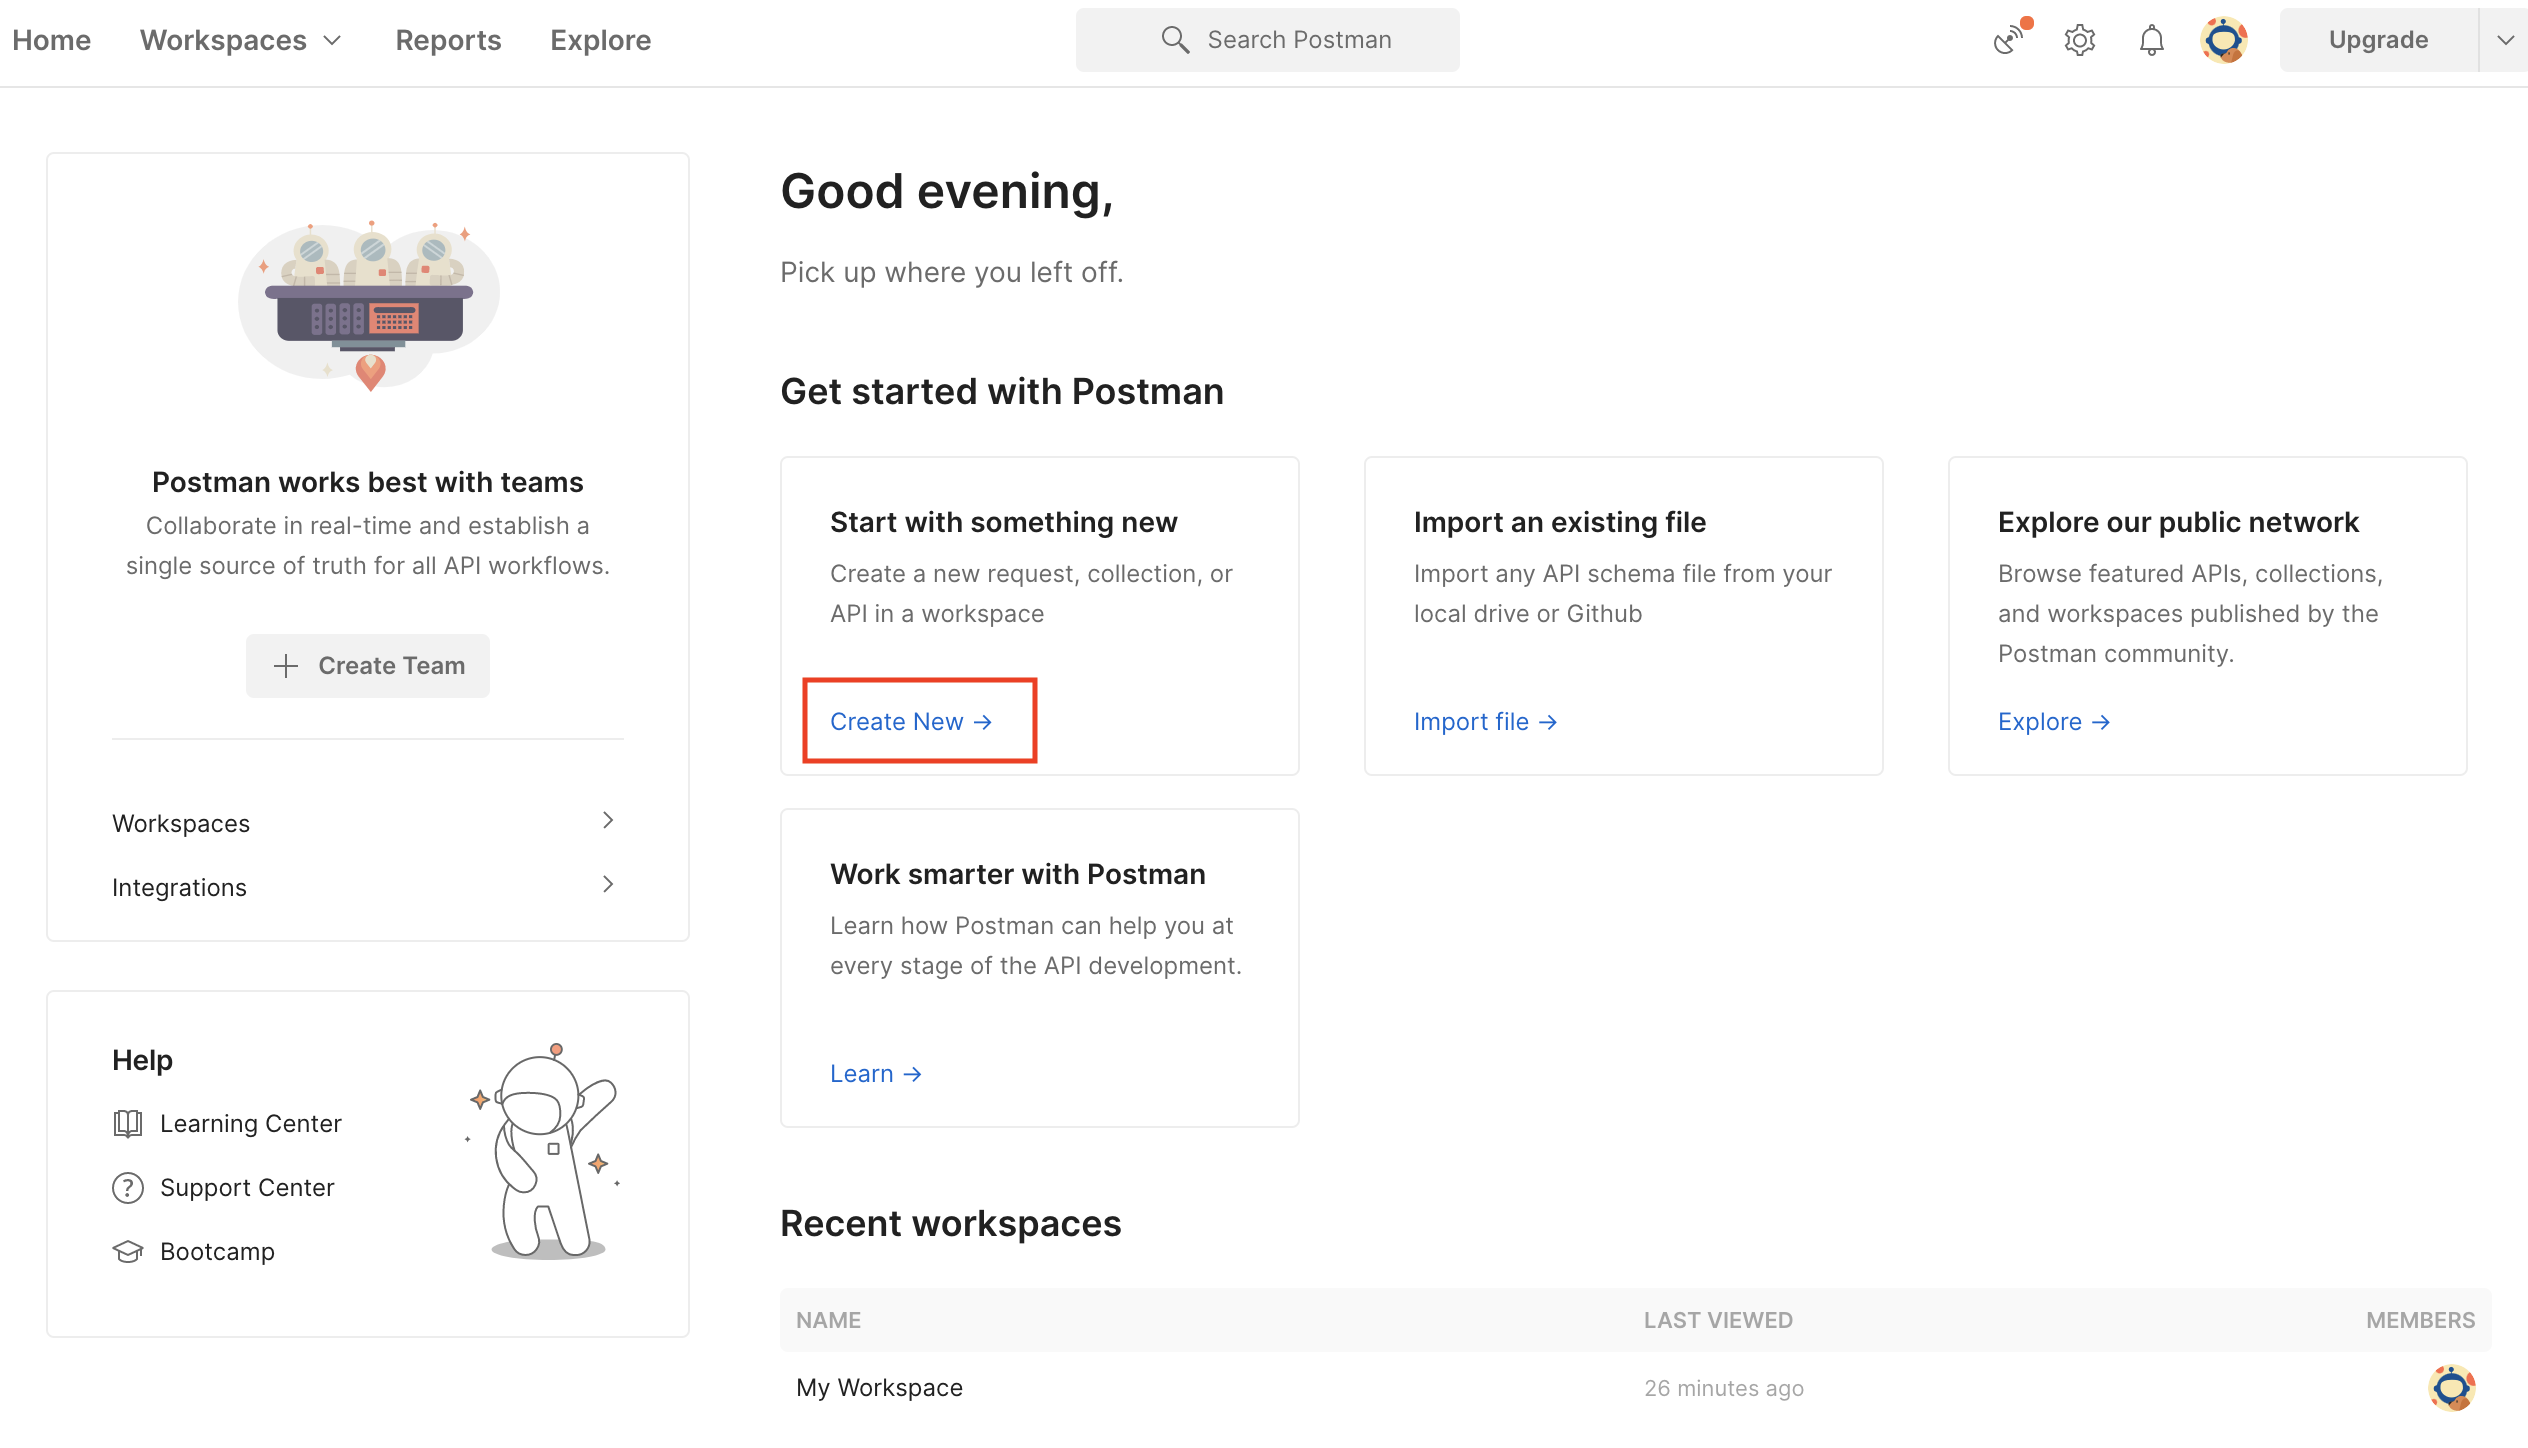2528x1448 pixels.
Task: Open the Support Center link
Action: pyautogui.click(x=247, y=1188)
